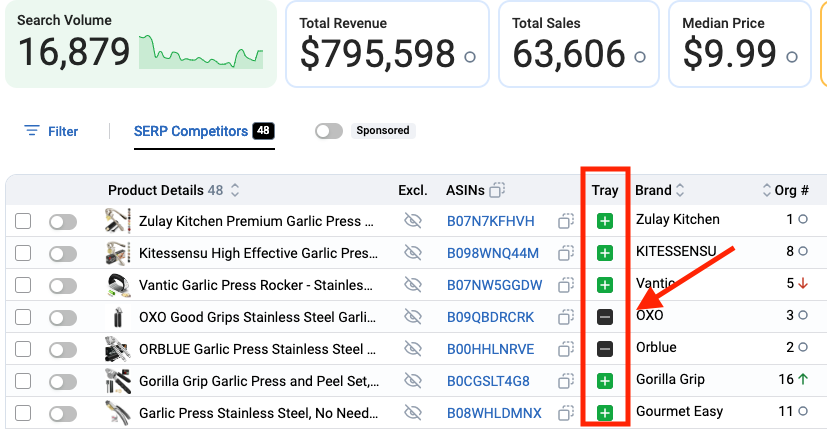Screen dimensions: 827x429
Task: Add Gourmet Easy product to tray
Action: (x=604, y=413)
